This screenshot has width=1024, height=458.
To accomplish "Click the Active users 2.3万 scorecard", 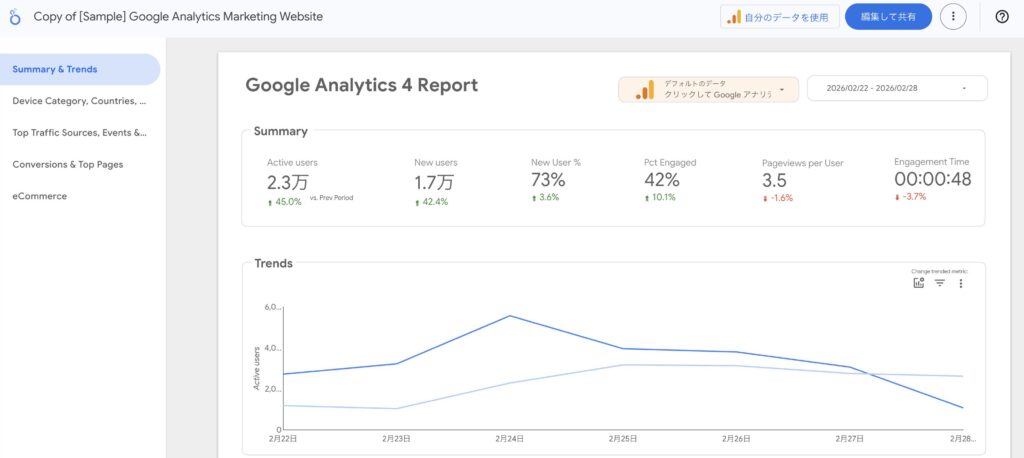I will coord(291,181).
